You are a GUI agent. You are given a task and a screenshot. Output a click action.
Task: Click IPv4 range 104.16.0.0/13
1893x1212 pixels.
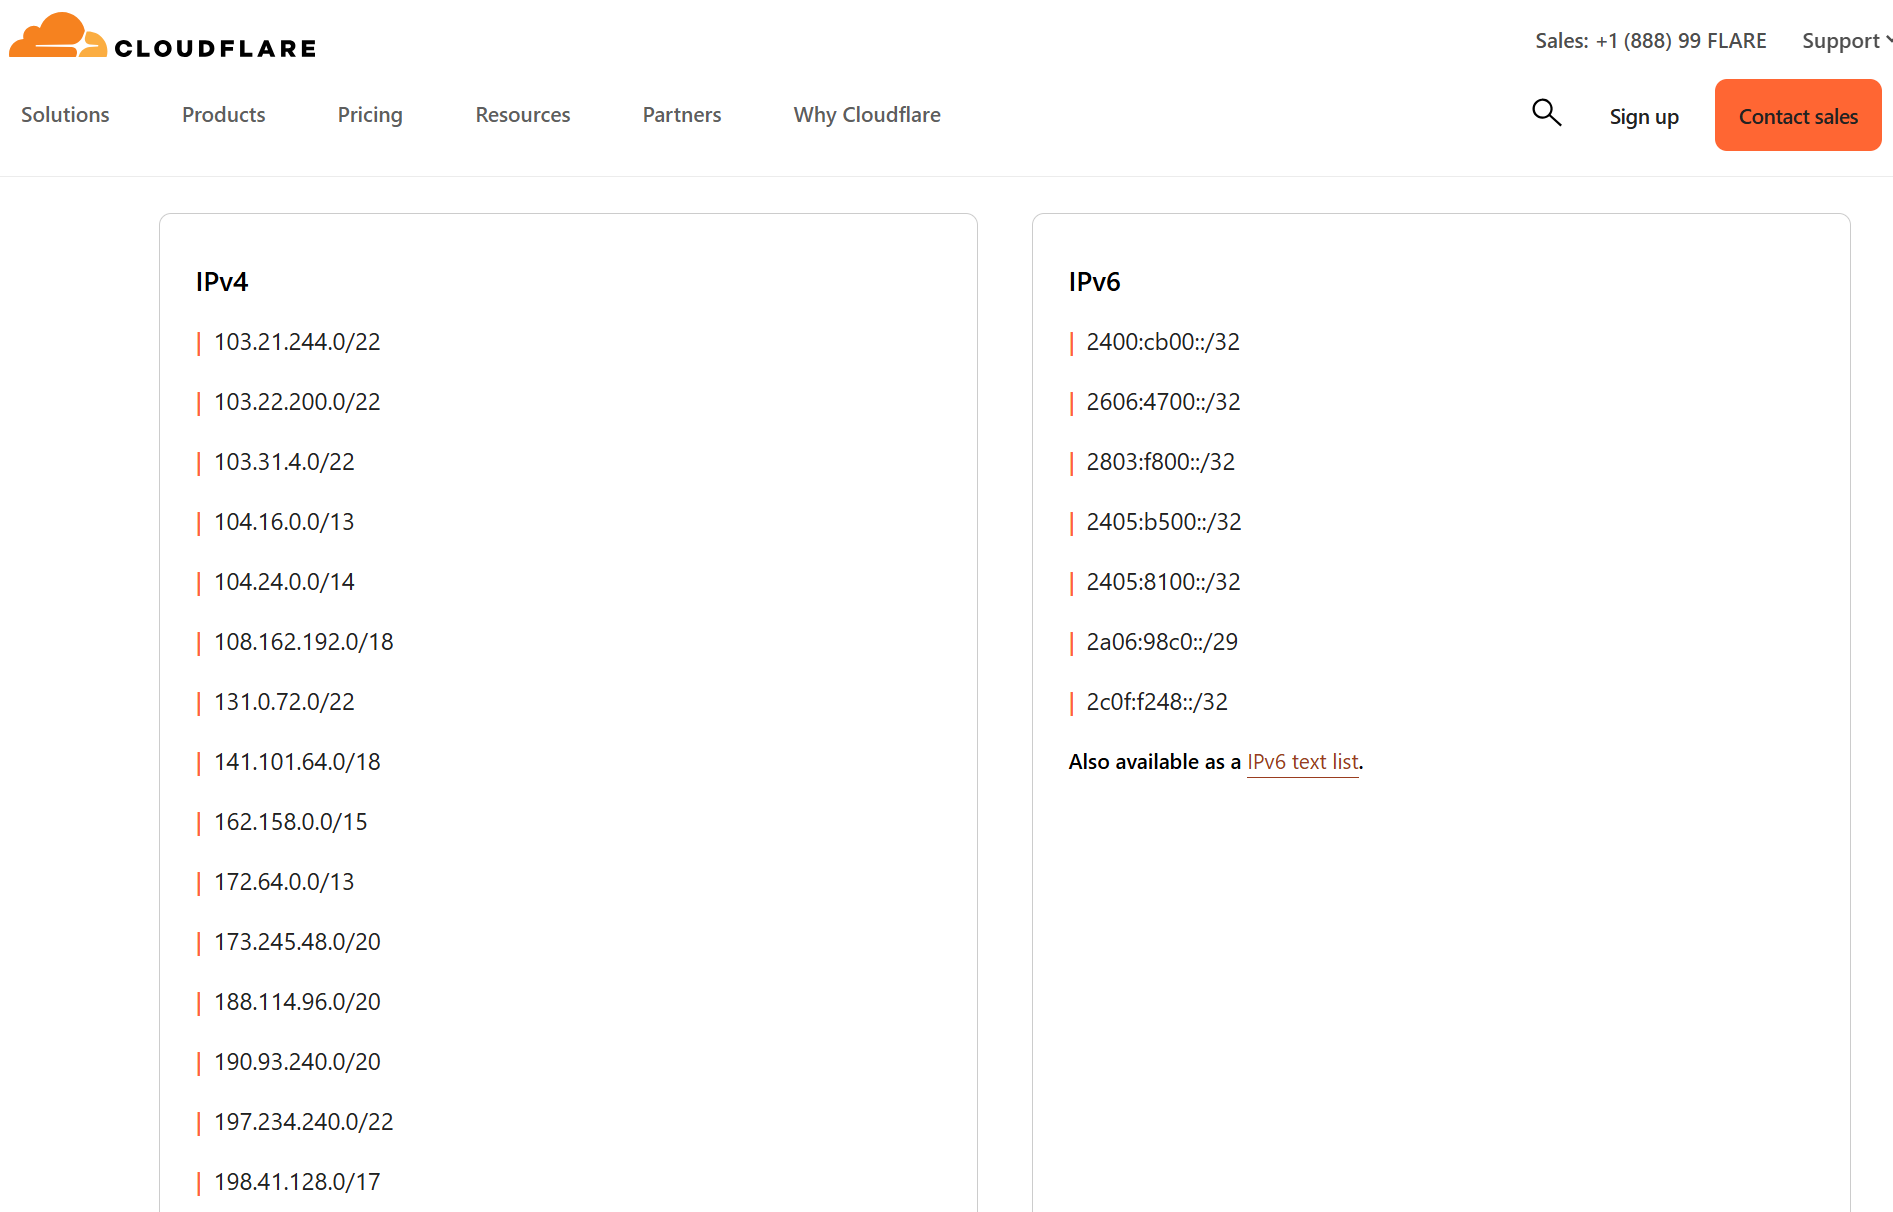tap(284, 522)
